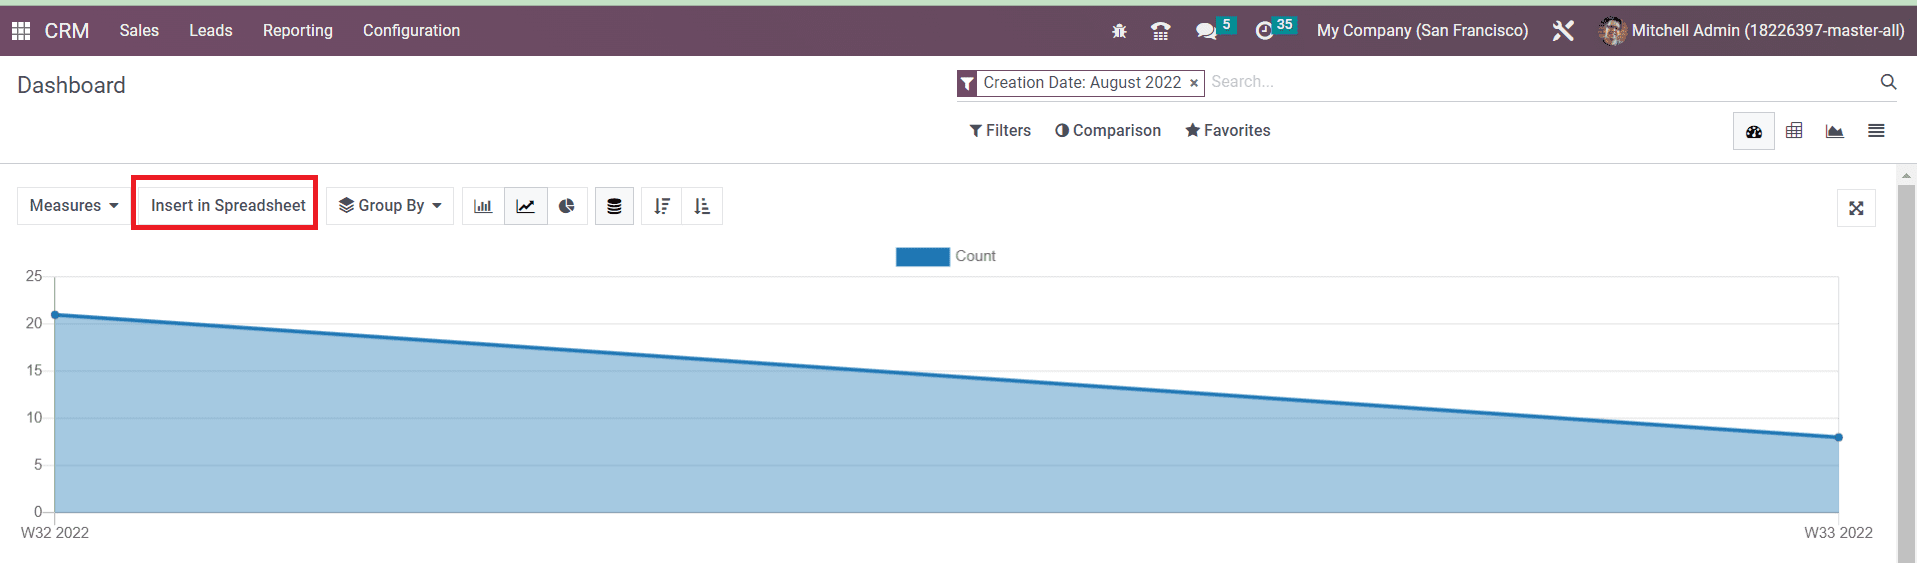The image size is (1917, 563).
Task: Open the Group By dropdown
Action: (390, 206)
